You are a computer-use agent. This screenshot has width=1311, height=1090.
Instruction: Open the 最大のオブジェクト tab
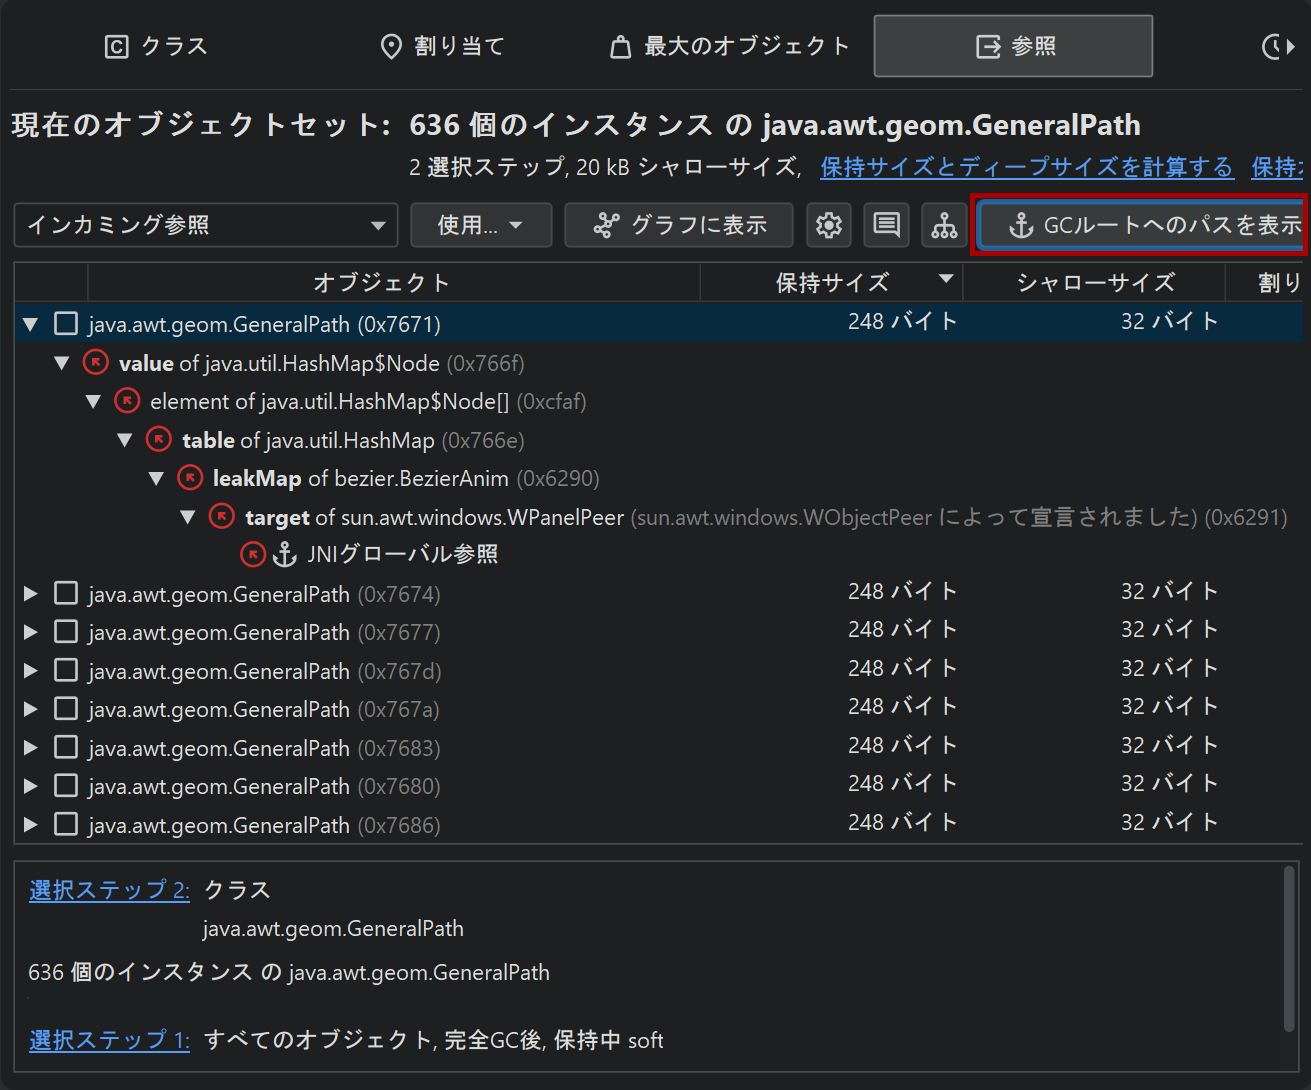[730, 46]
